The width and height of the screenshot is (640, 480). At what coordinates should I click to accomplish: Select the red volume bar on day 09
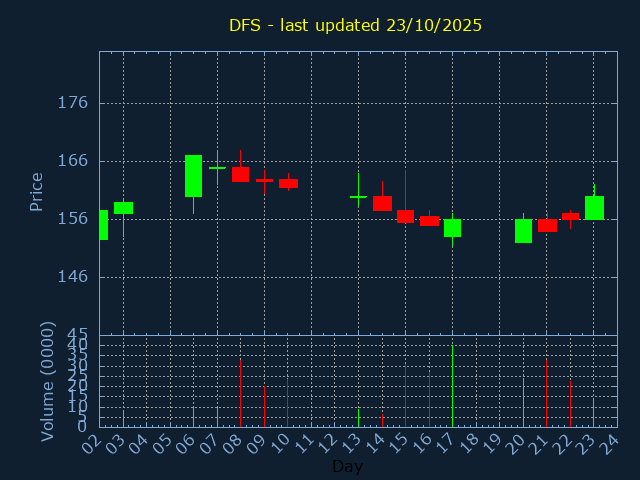pos(264,406)
